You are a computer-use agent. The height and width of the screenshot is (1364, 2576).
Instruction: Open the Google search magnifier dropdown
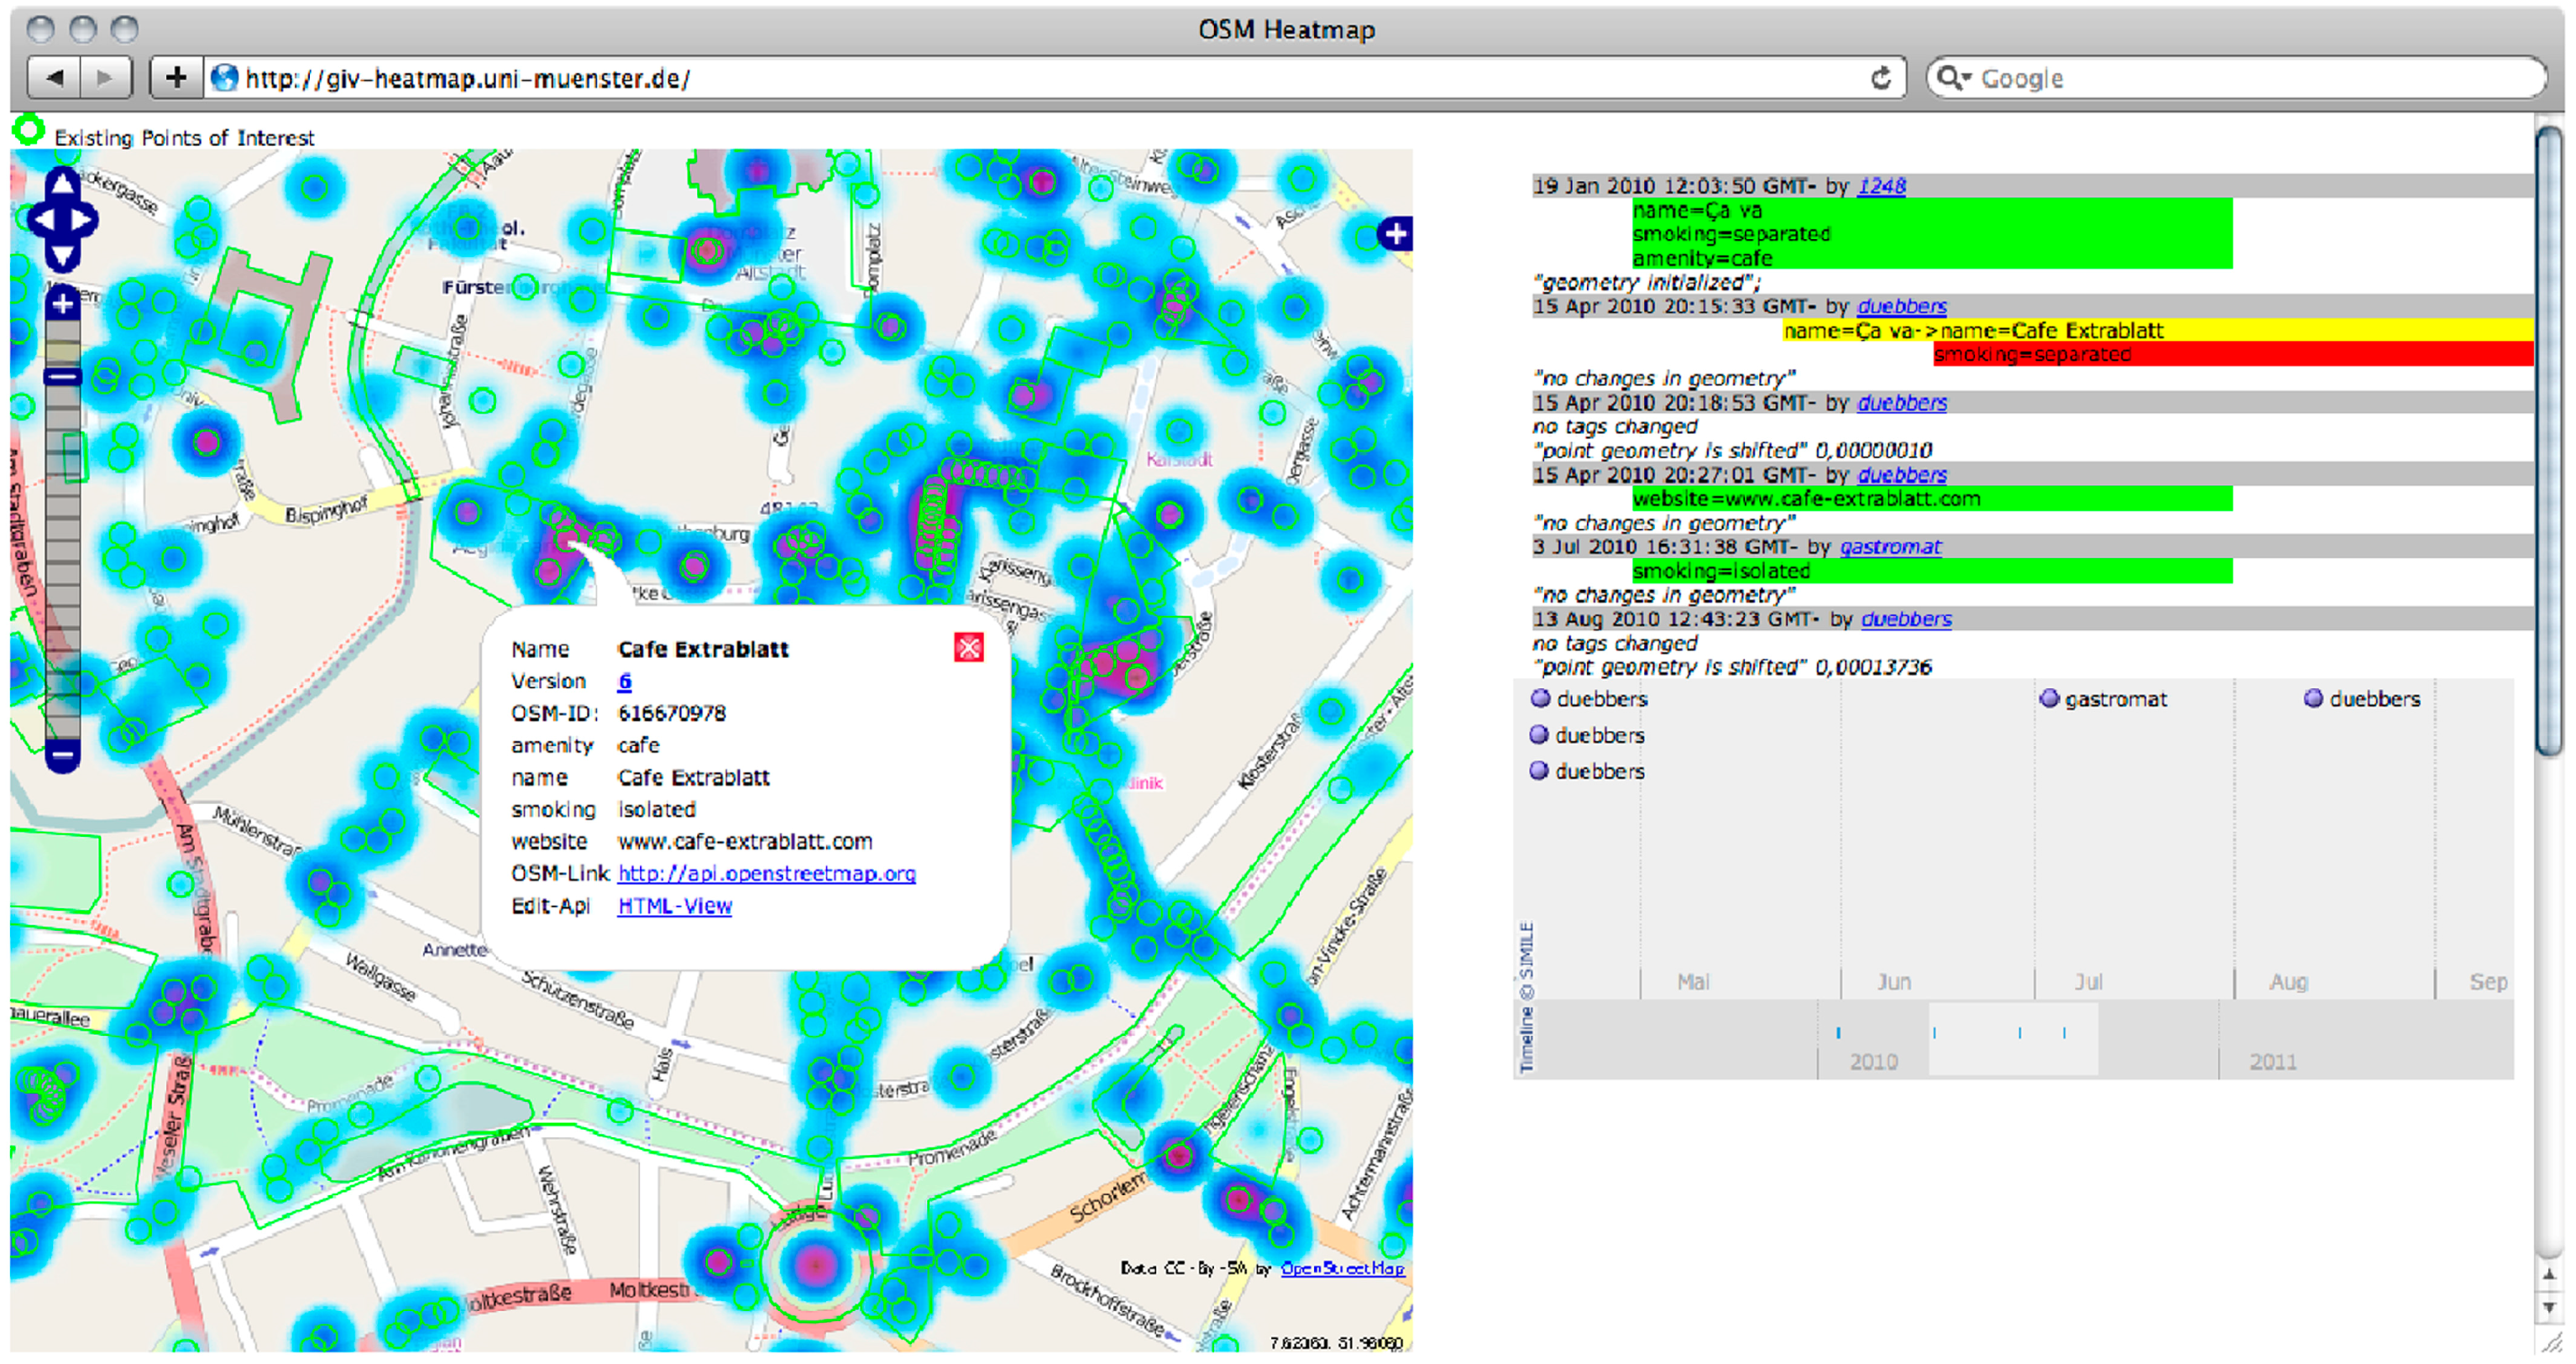1953,78
